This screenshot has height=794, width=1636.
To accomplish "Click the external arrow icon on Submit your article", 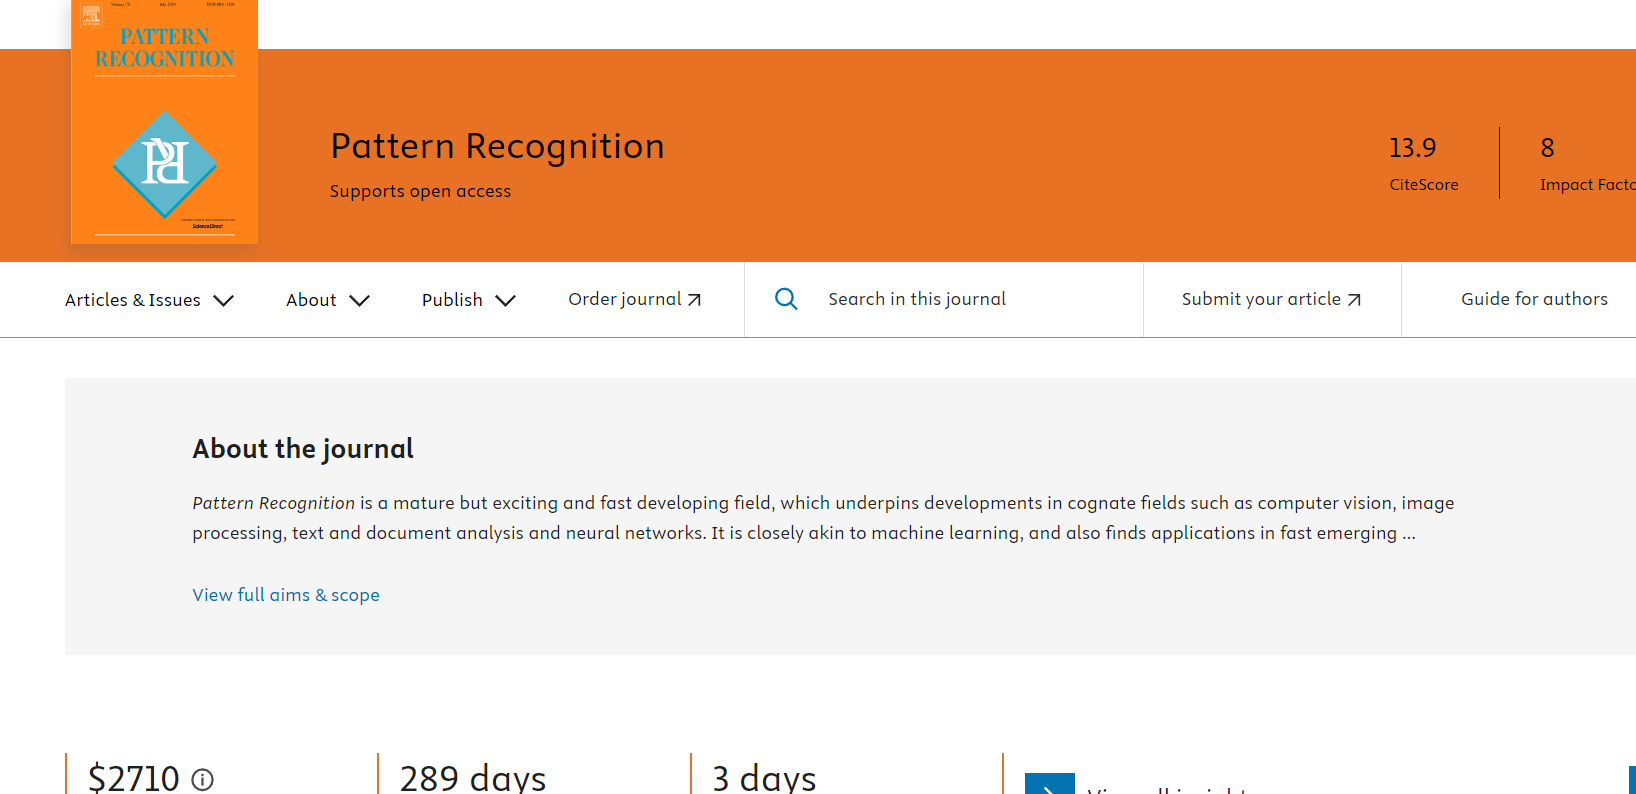I will pyautogui.click(x=1354, y=300).
